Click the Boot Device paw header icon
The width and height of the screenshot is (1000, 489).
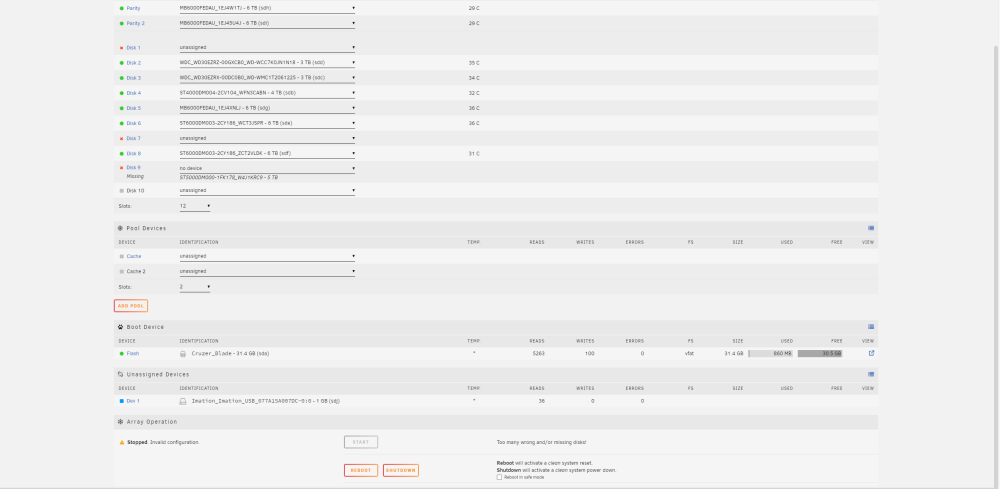[x=120, y=327]
